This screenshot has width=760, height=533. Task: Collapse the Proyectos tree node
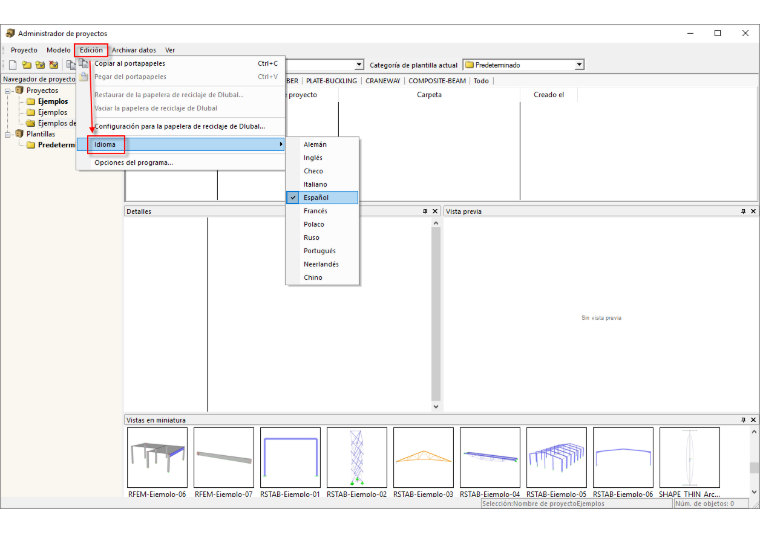[x=8, y=91]
